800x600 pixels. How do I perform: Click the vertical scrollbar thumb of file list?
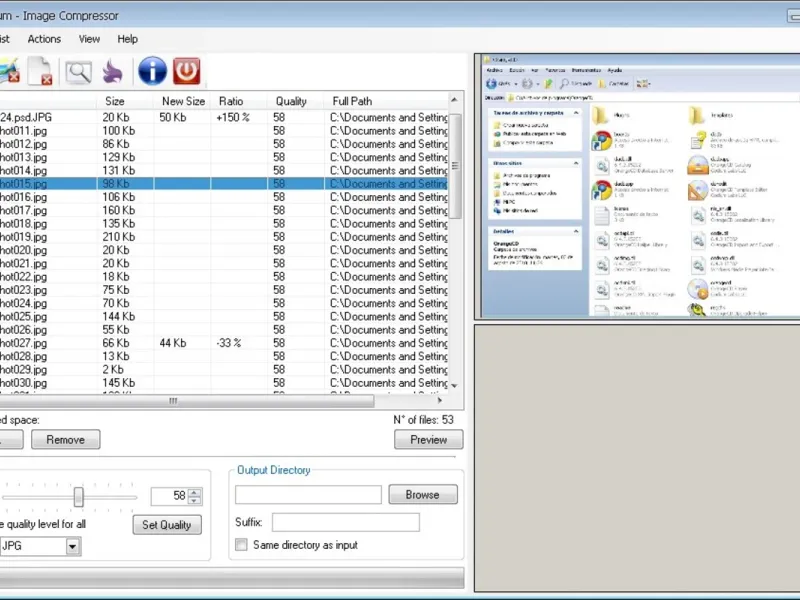pyautogui.click(x=455, y=166)
